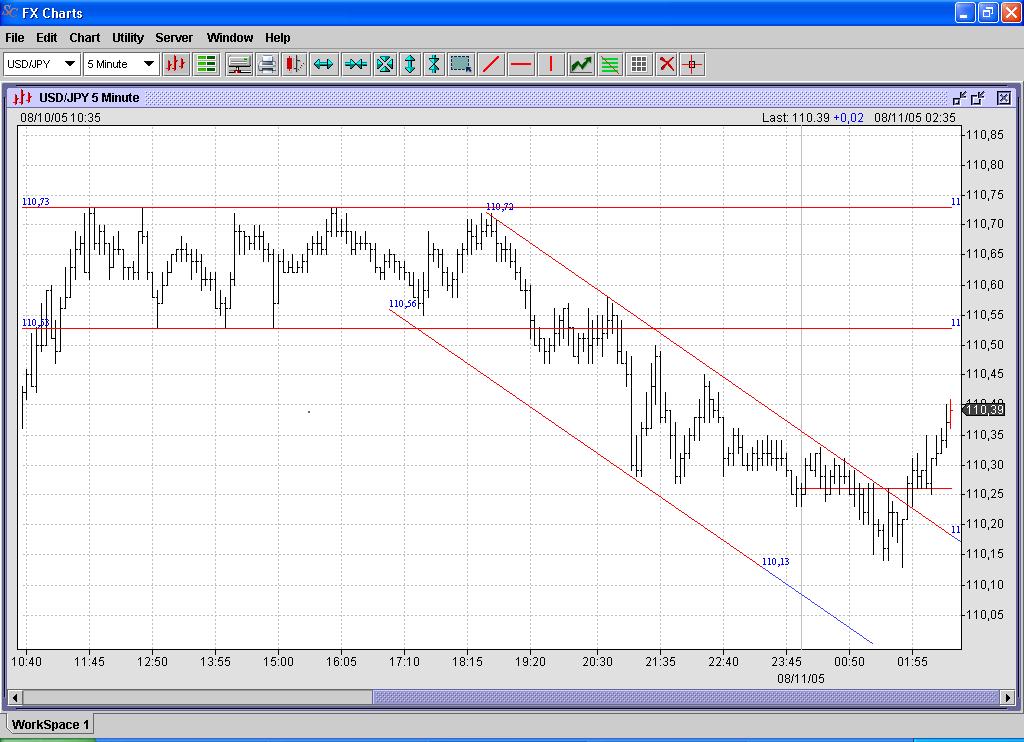Screen dimensions: 1024x742
Task: Click the 110,56 channel line label
Action: point(402,304)
